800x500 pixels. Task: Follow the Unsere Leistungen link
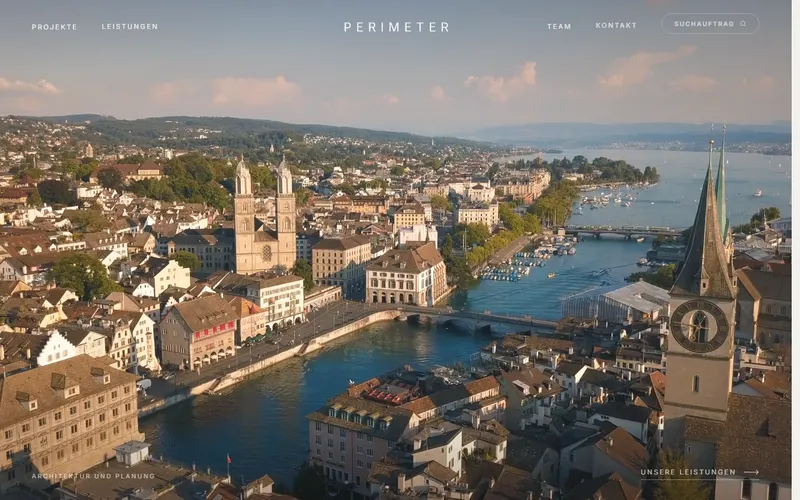tap(699, 472)
